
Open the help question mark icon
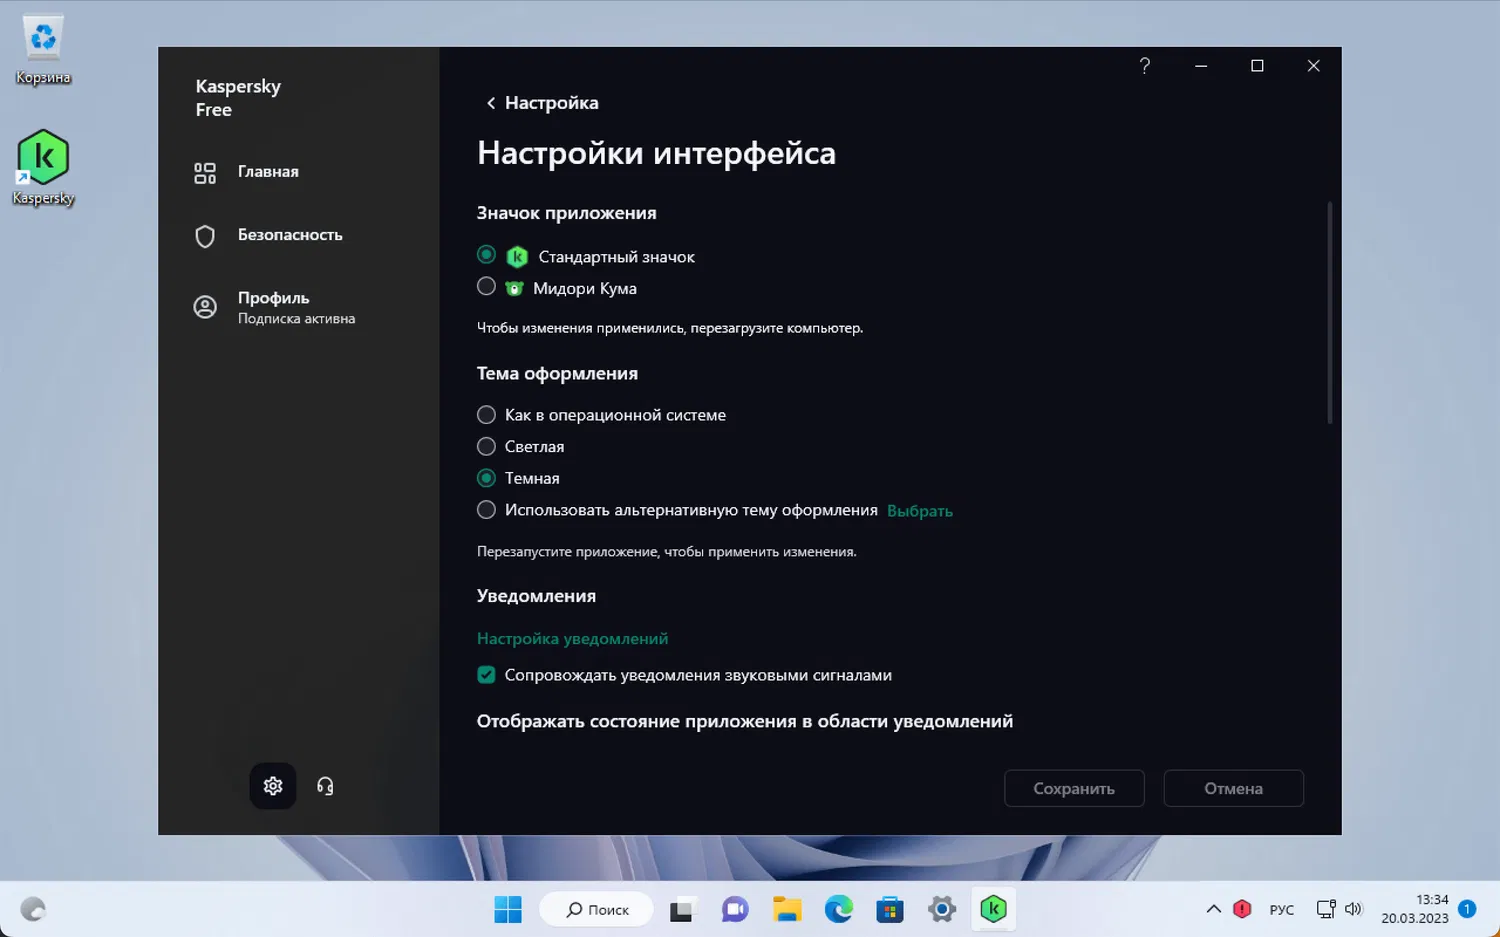coord(1145,66)
